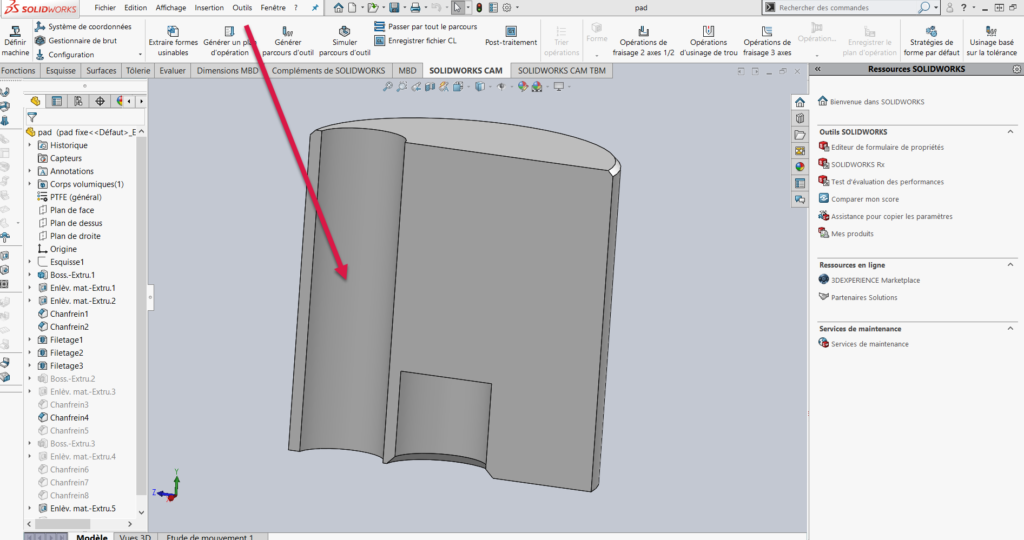Click the Rechercher des commandes search field
The height and width of the screenshot is (540, 1024).
[x=852, y=7]
